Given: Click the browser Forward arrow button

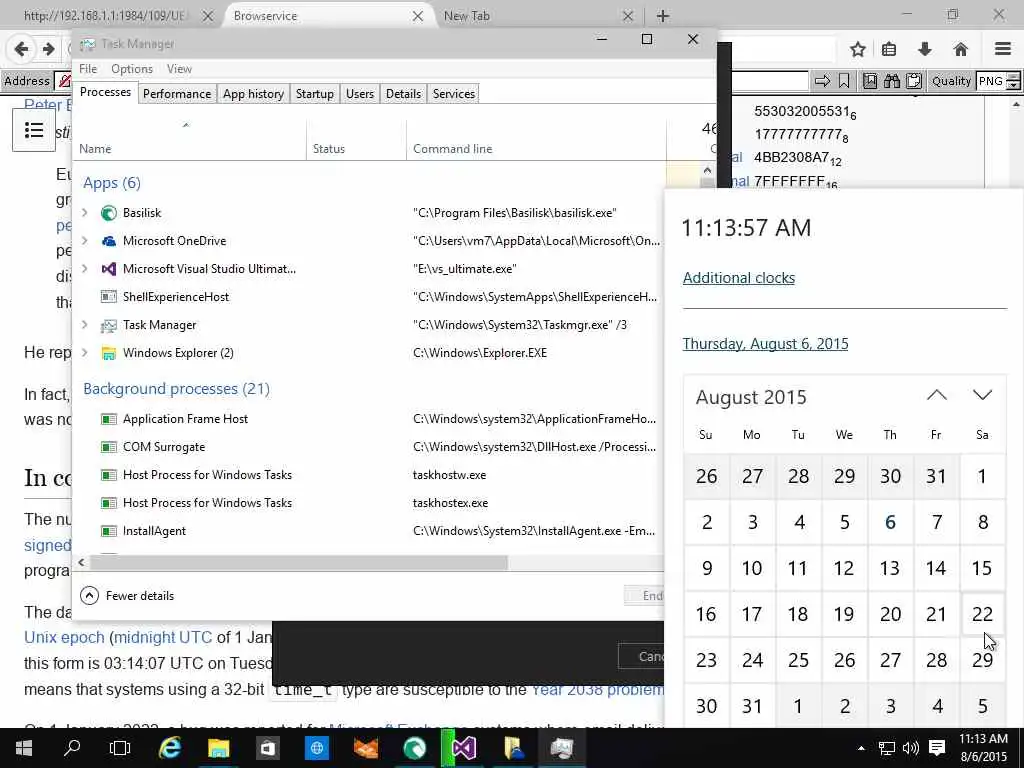Looking at the screenshot, I should [48, 49].
